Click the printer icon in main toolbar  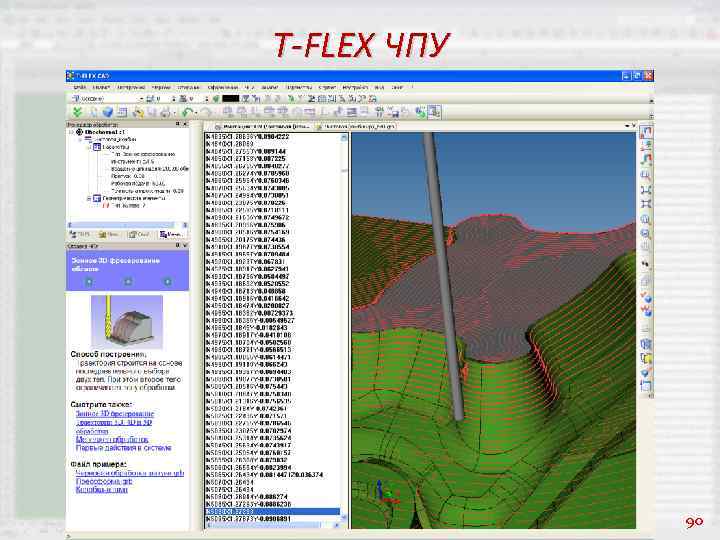(165, 112)
